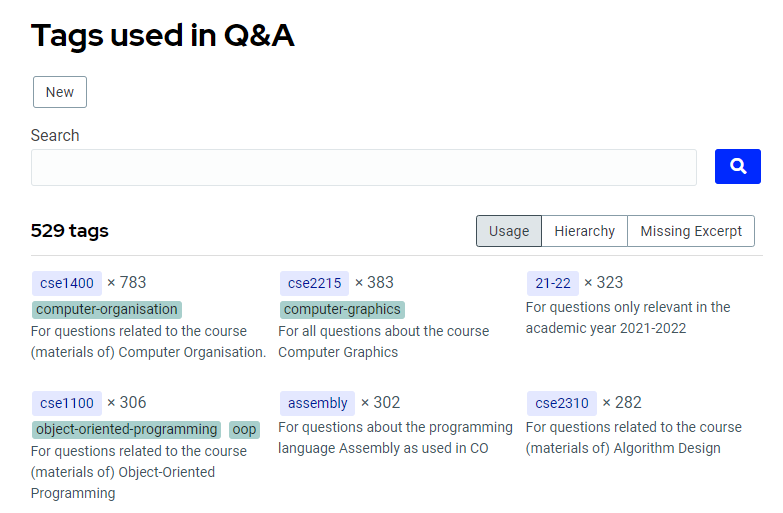This screenshot has width=783, height=513.
Task: Switch to the Hierarchy view tab
Action: [x=584, y=231]
